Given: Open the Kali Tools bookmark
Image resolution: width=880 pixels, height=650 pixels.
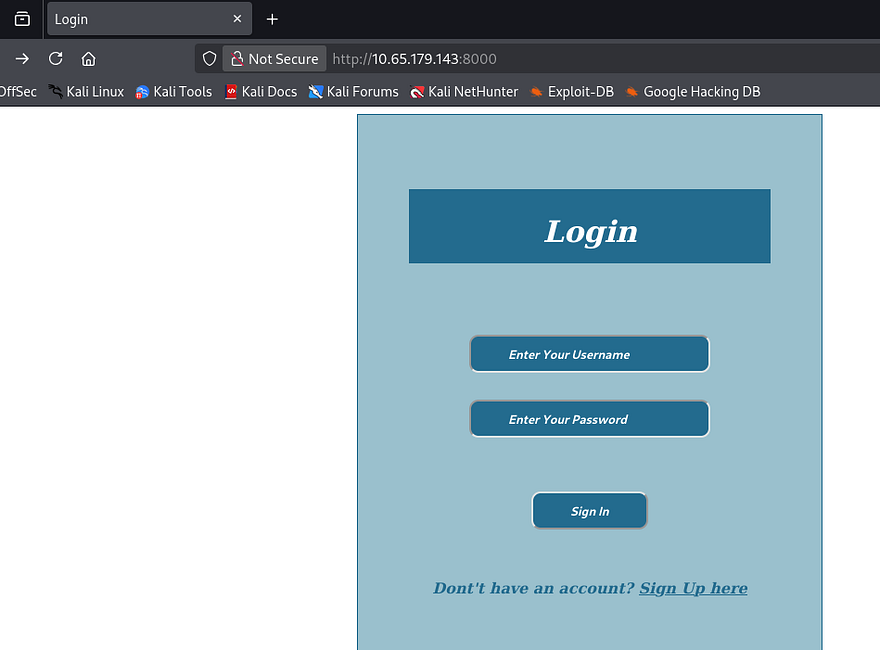Looking at the screenshot, I should (x=174, y=92).
